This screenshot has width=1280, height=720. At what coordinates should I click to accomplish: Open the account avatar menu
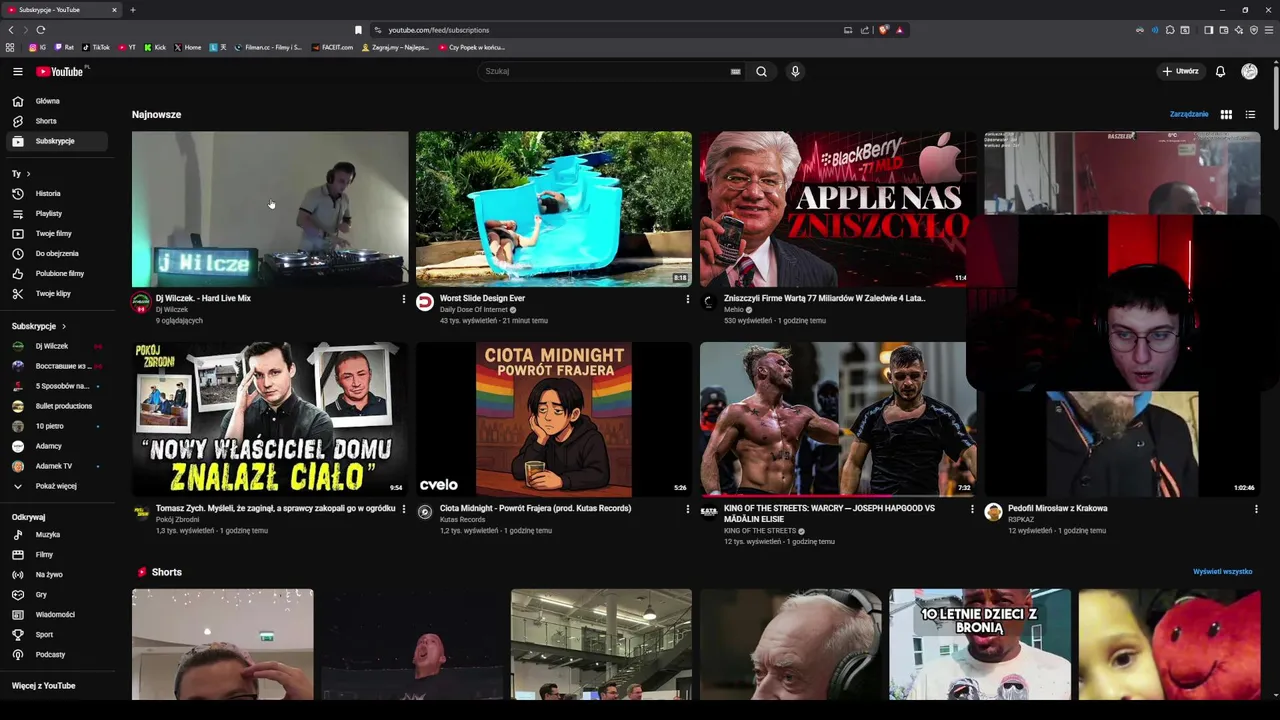tap(1249, 71)
